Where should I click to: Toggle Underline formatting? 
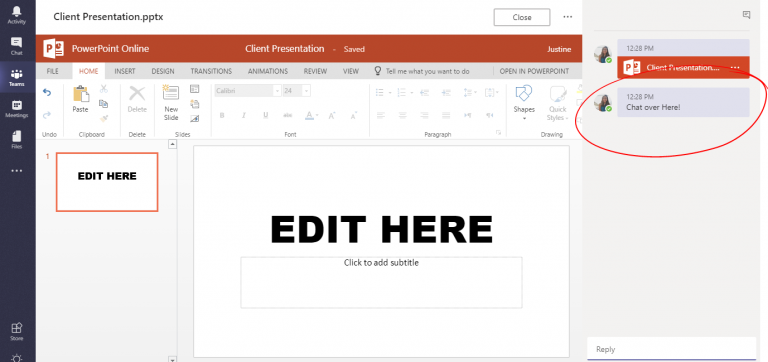coord(265,115)
